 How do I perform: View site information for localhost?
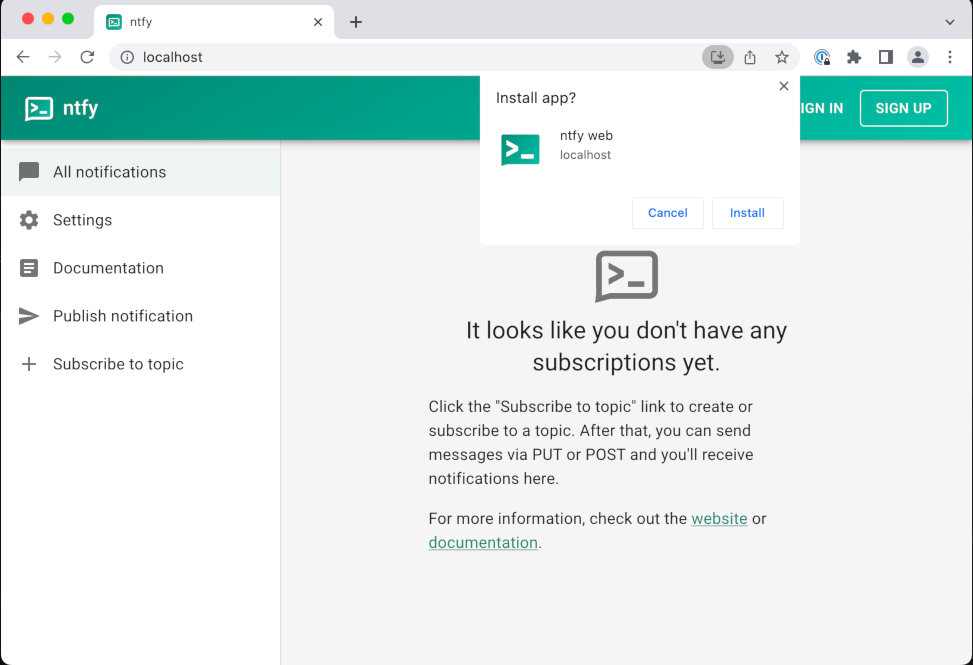tap(127, 57)
